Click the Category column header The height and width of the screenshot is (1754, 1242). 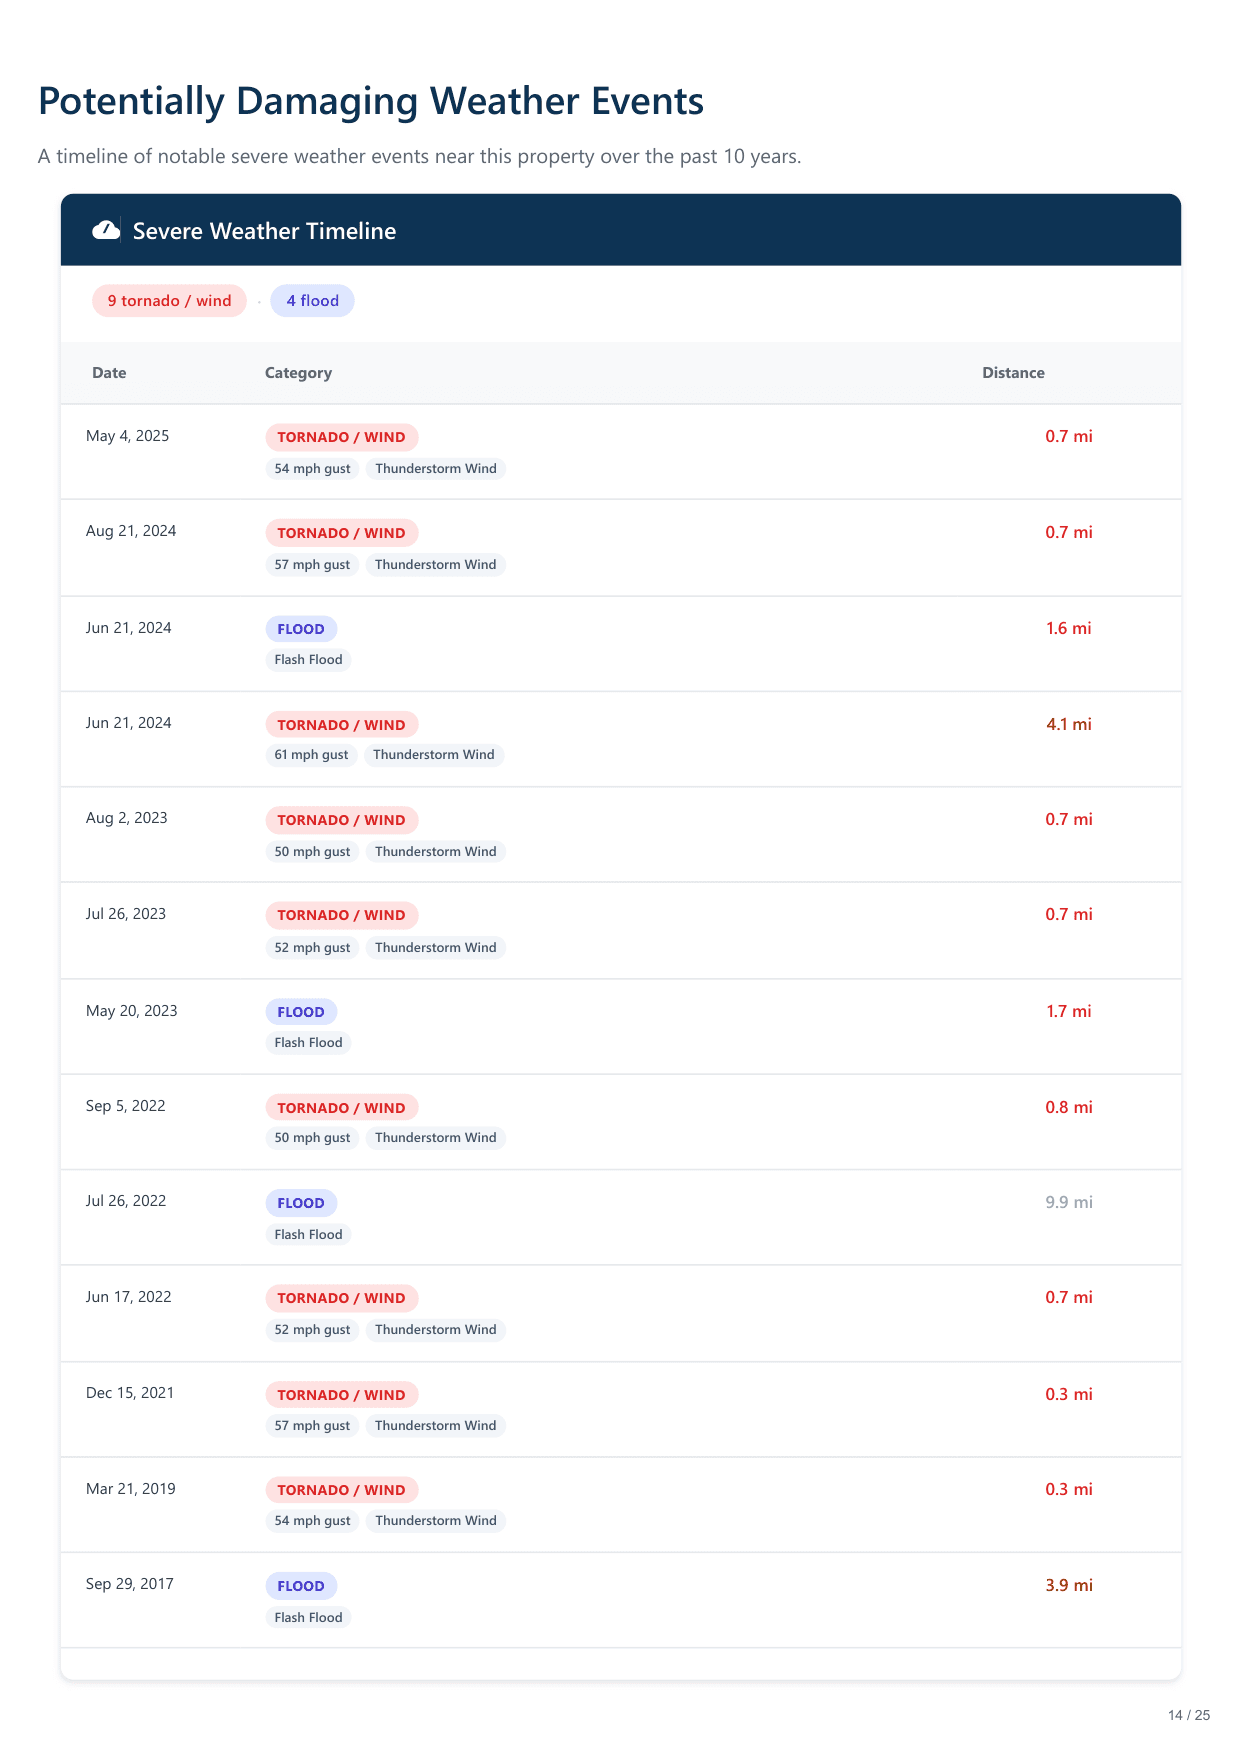pos(298,373)
